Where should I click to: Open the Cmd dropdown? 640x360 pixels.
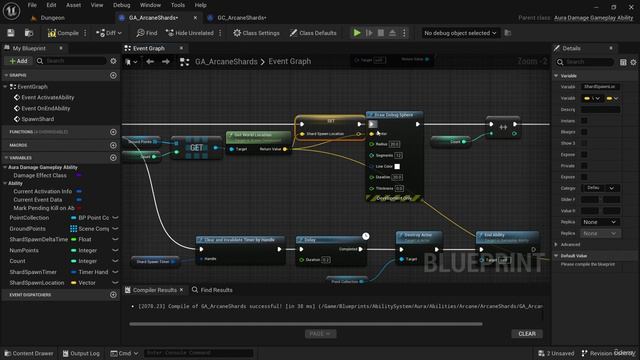(124, 353)
